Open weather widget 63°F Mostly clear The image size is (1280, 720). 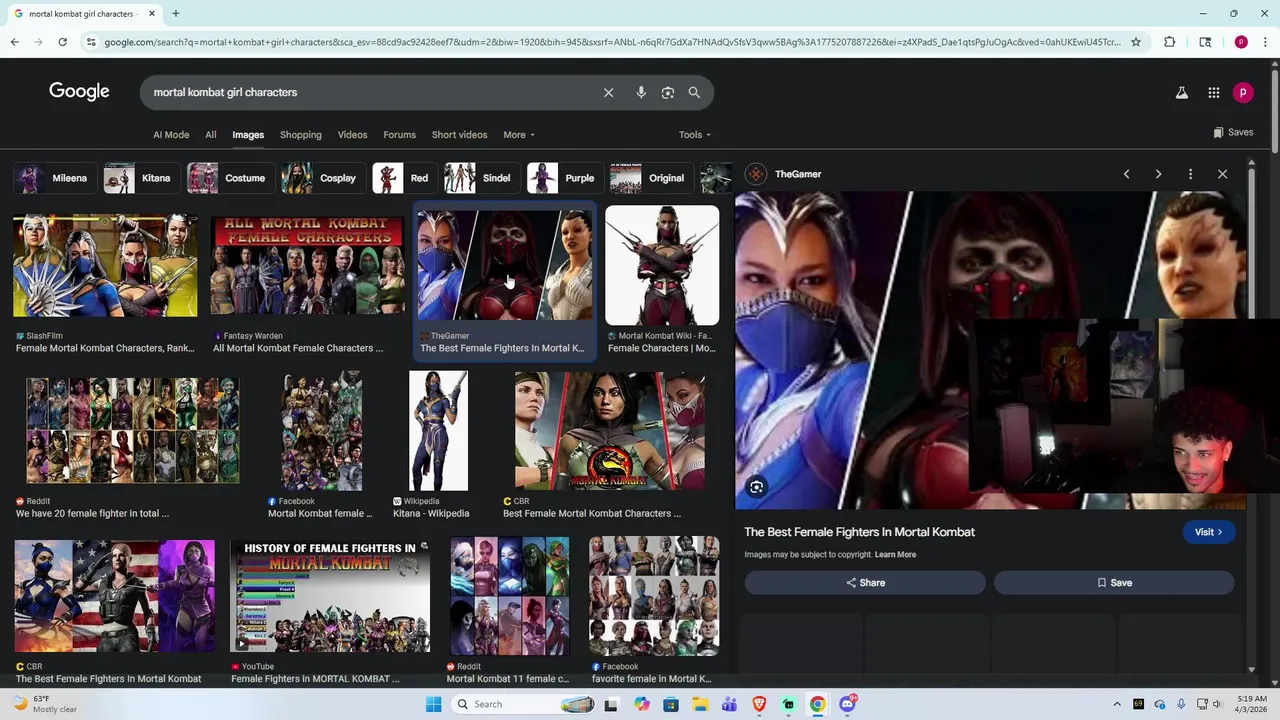[x=45, y=704]
